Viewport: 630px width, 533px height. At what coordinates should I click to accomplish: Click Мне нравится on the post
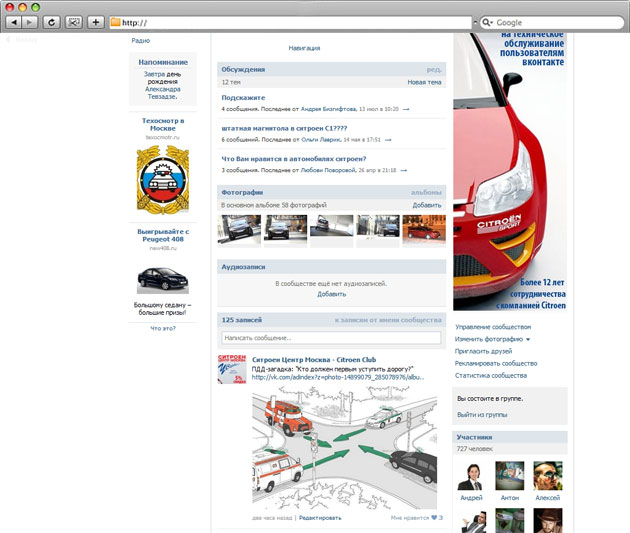pyautogui.click(x=410, y=518)
